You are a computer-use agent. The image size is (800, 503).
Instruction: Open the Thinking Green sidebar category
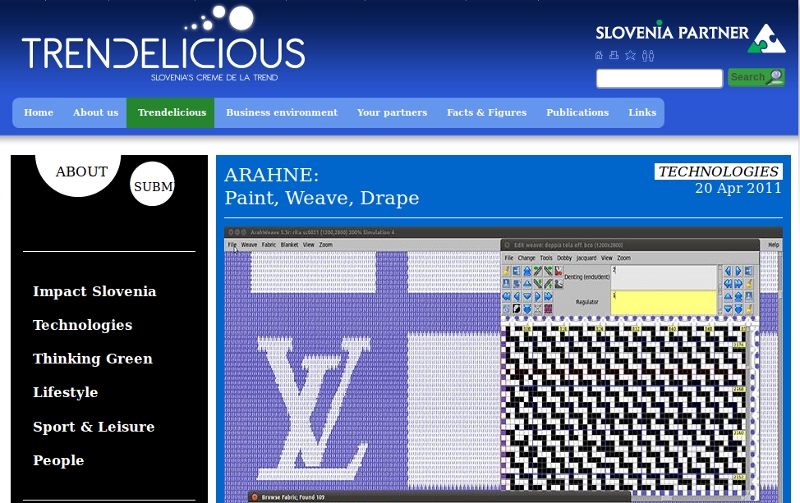(x=93, y=359)
